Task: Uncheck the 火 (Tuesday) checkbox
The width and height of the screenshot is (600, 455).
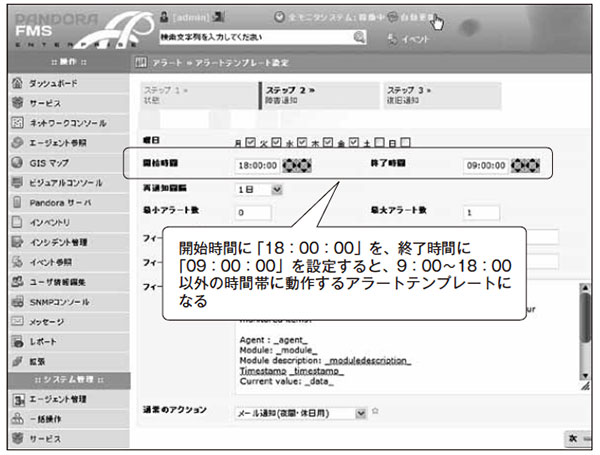Action: click(x=276, y=142)
